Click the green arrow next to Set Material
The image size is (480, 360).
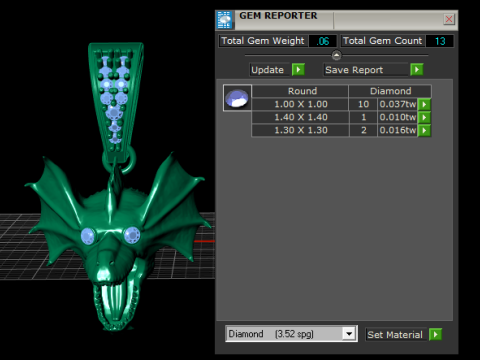tap(435, 334)
